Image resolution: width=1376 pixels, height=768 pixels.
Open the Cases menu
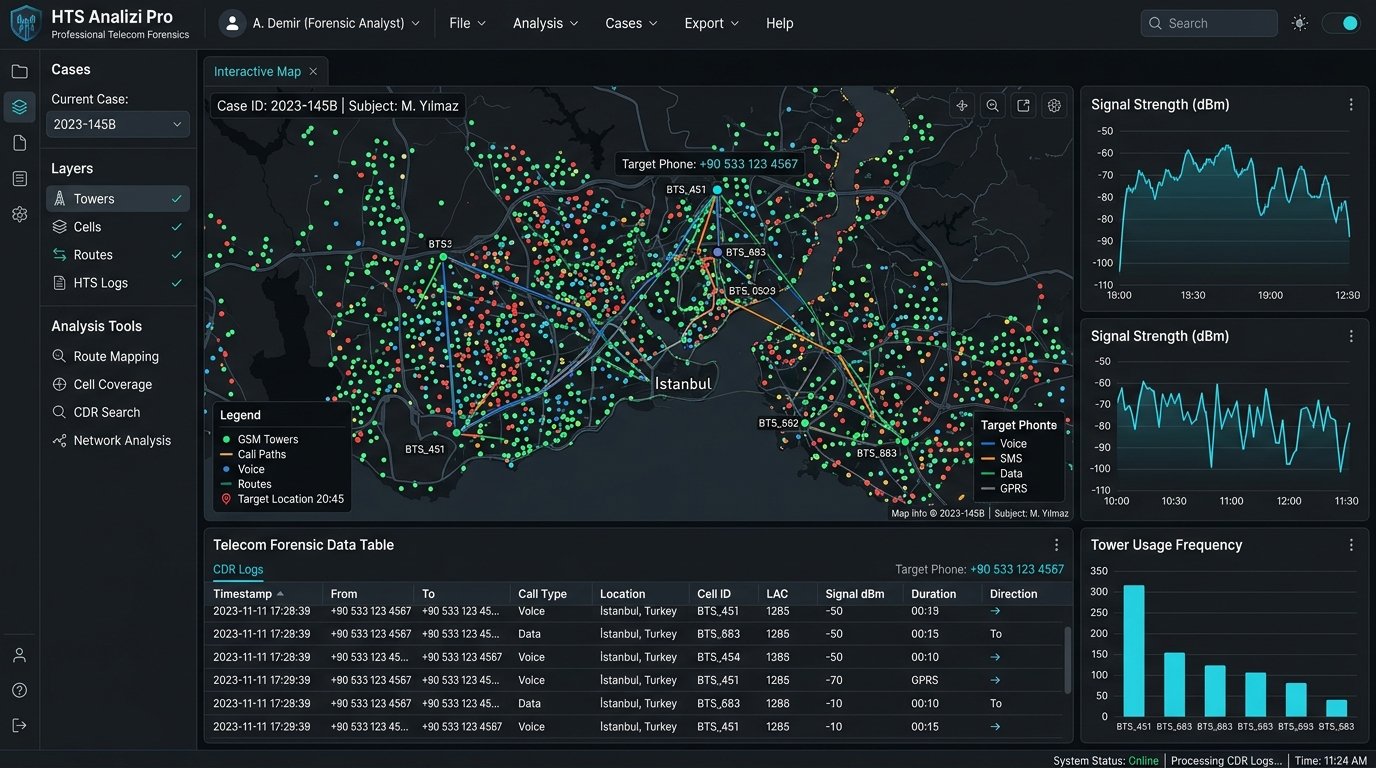[x=631, y=23]
